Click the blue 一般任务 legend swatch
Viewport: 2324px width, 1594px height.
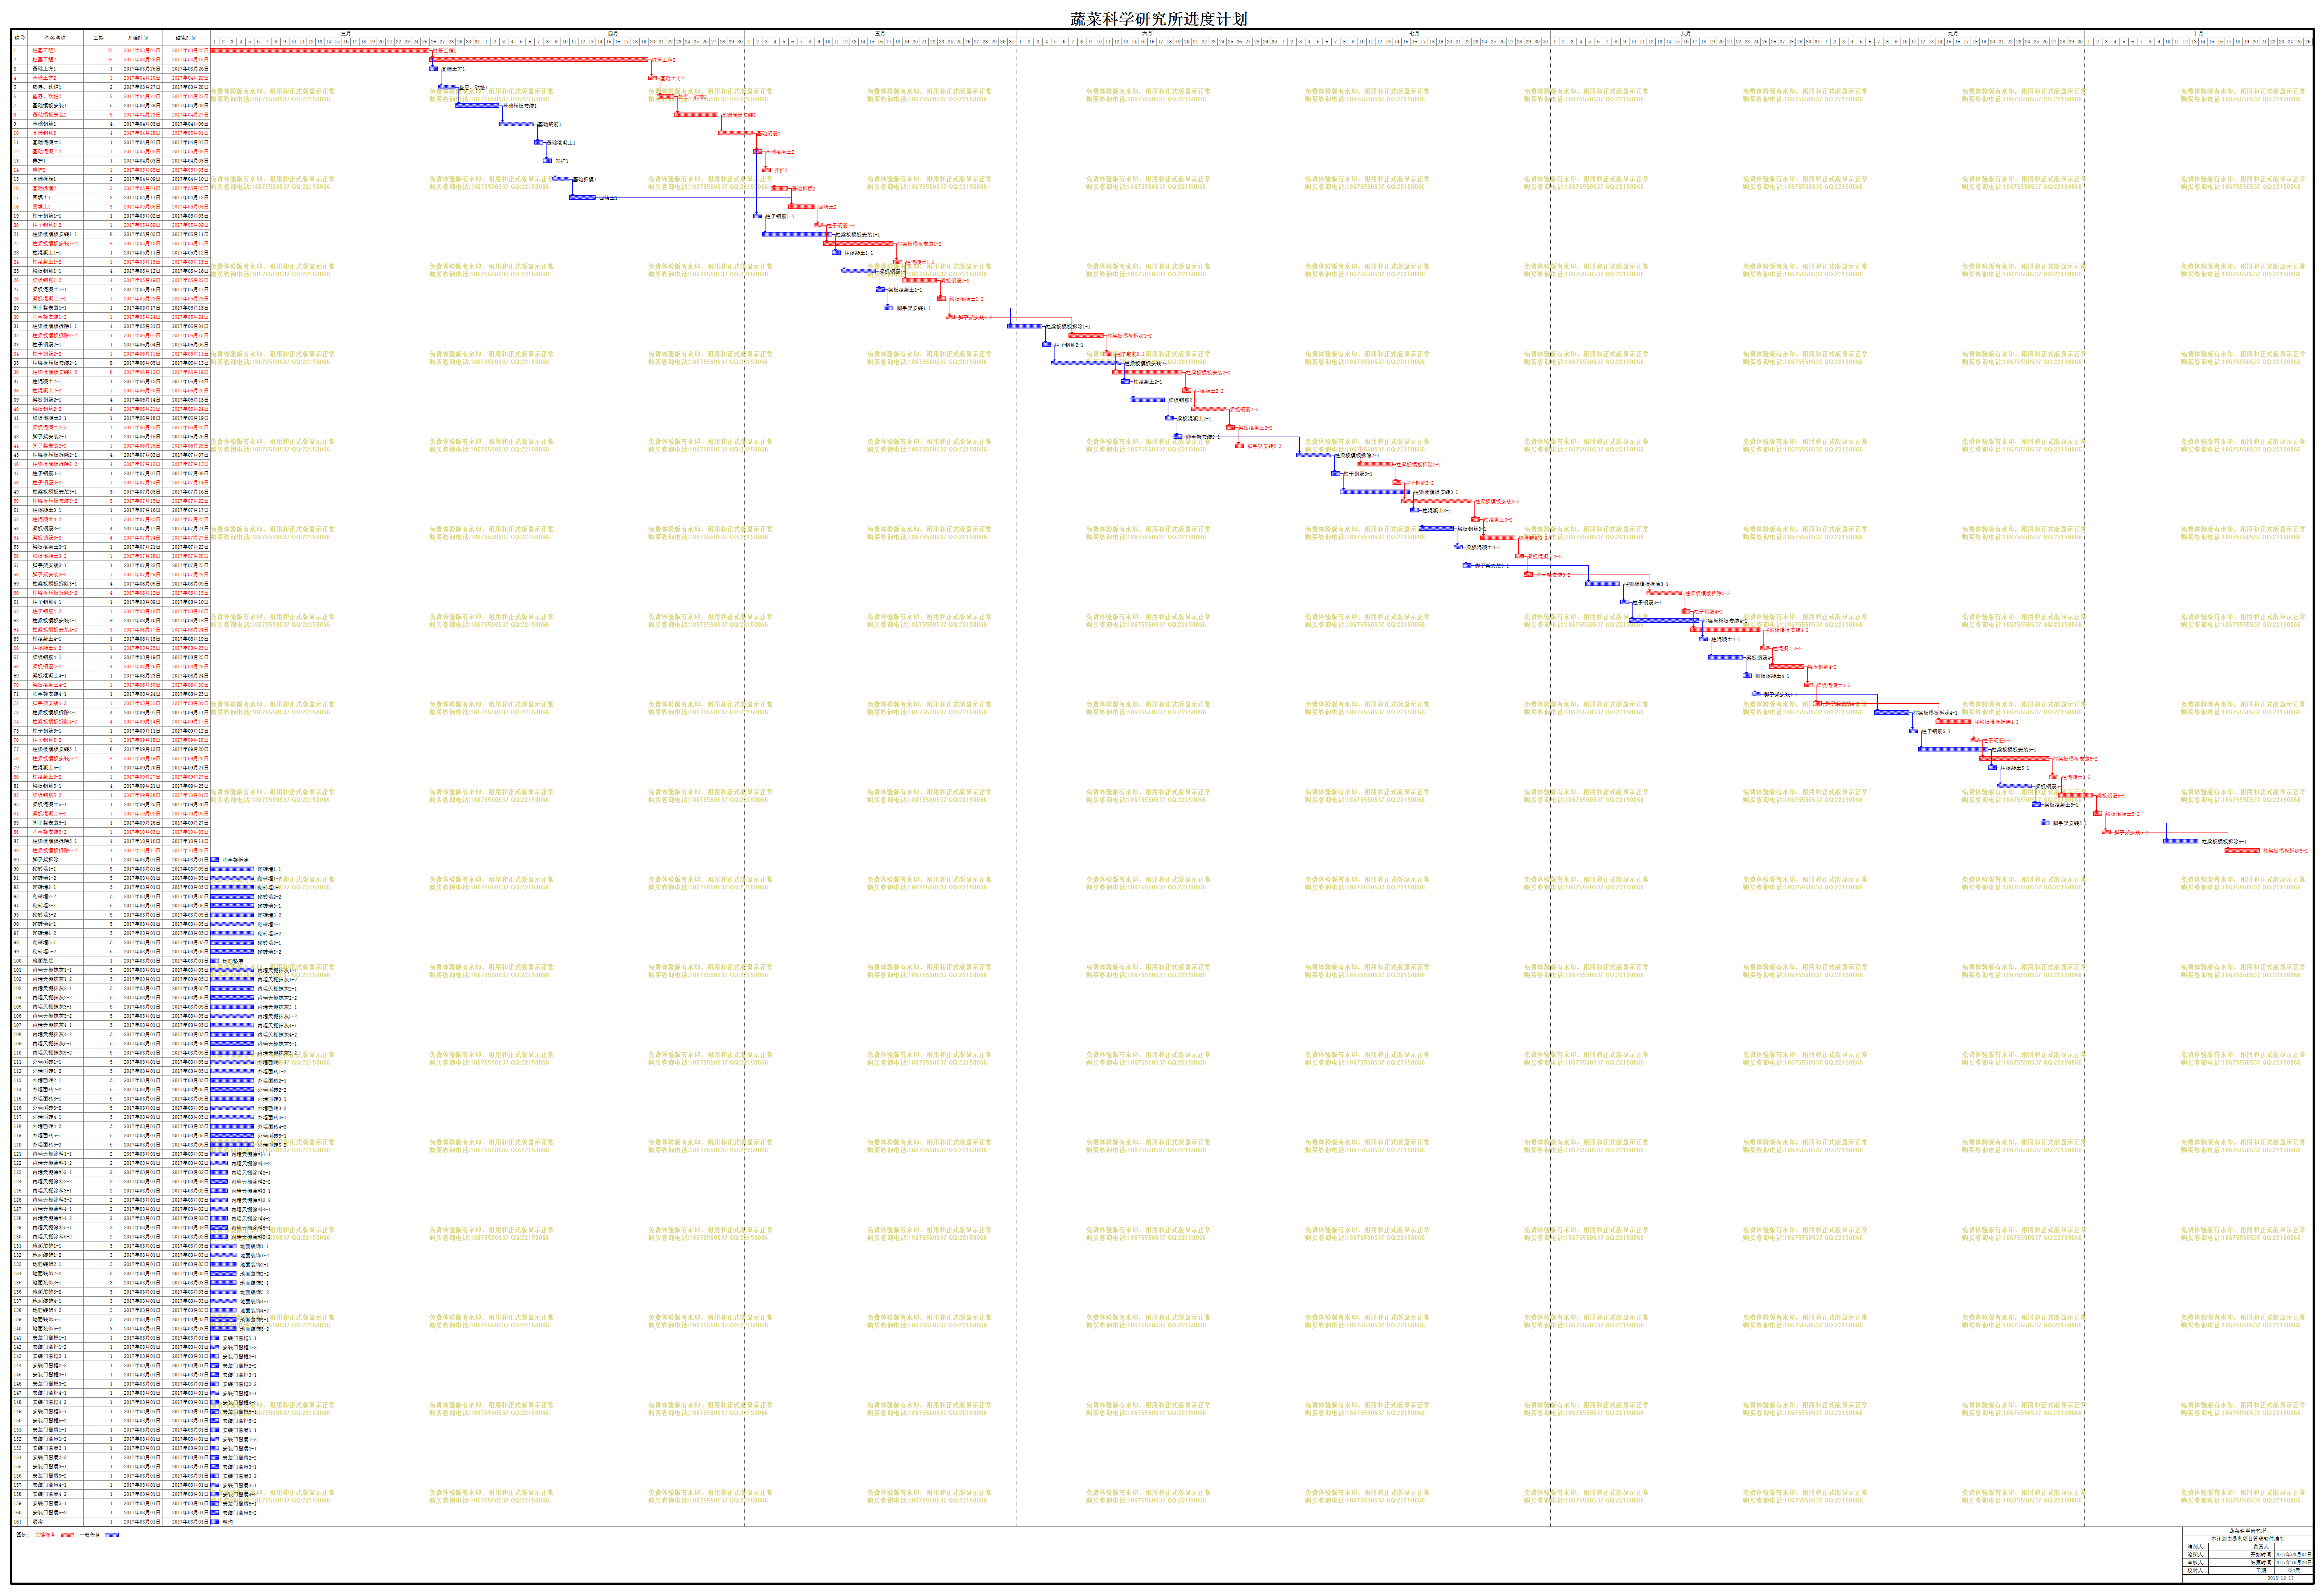tap(112, 1535)
